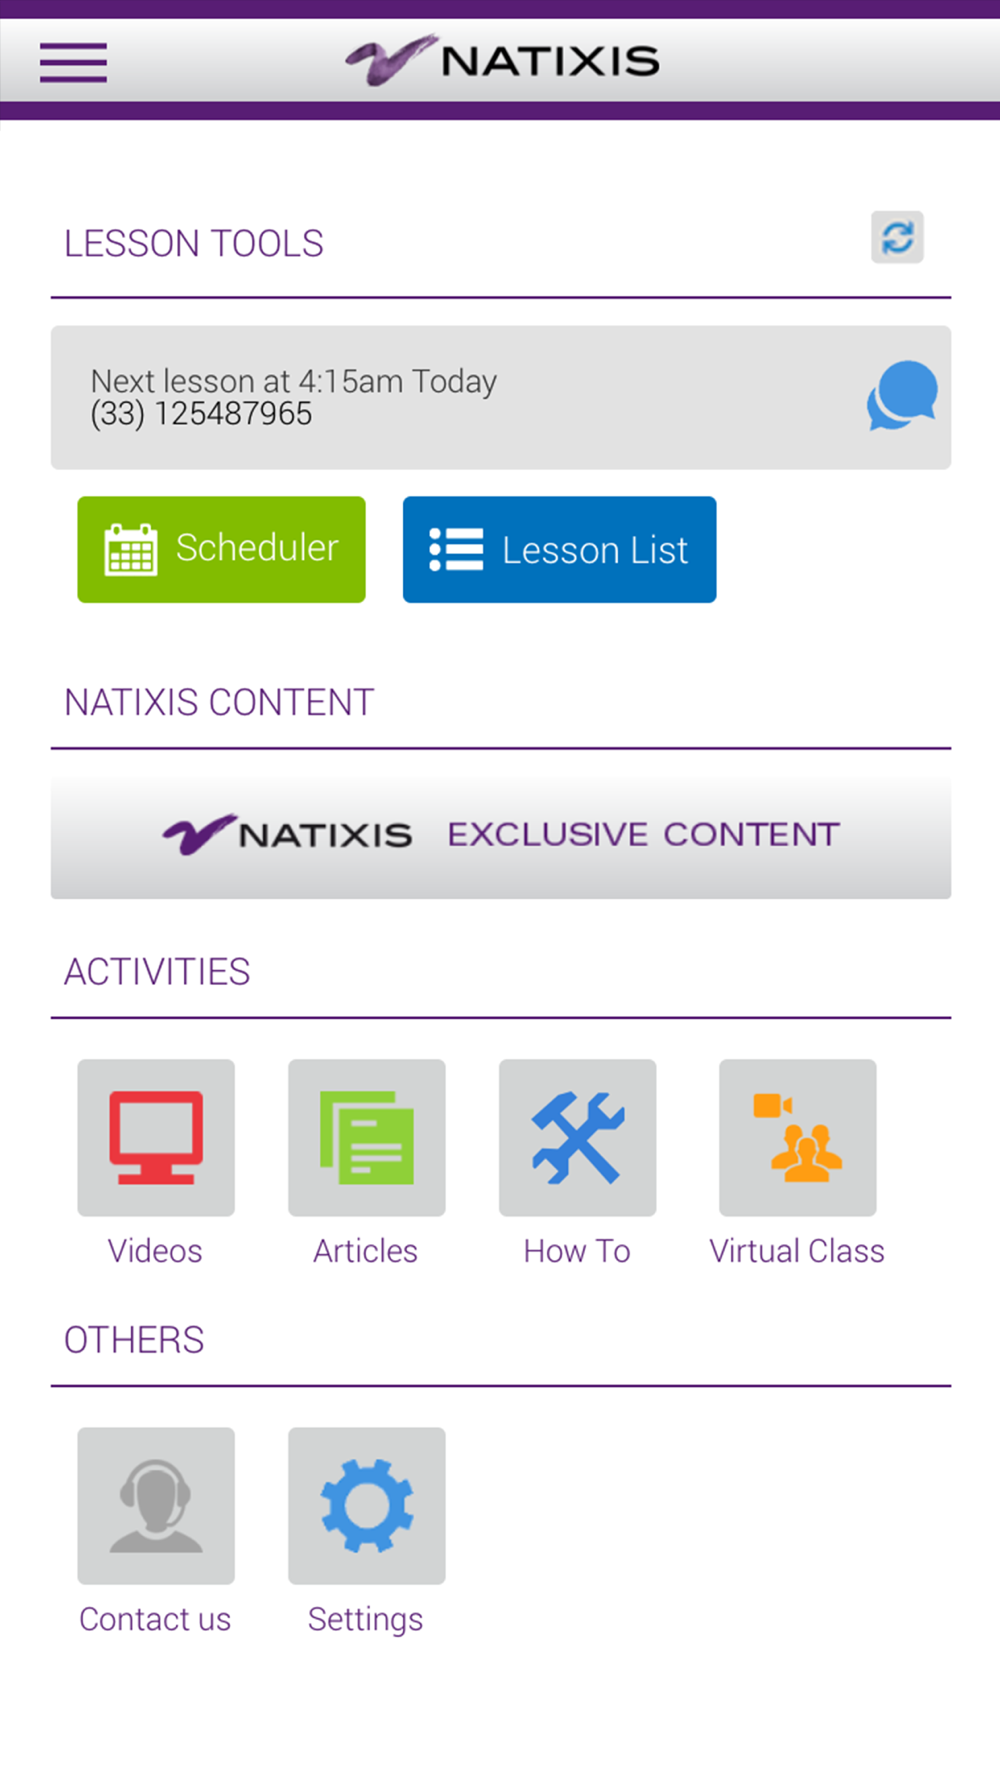Open the Videos activity icon
Screen dimensions: 1000x1778
[x=156, y=1138]
